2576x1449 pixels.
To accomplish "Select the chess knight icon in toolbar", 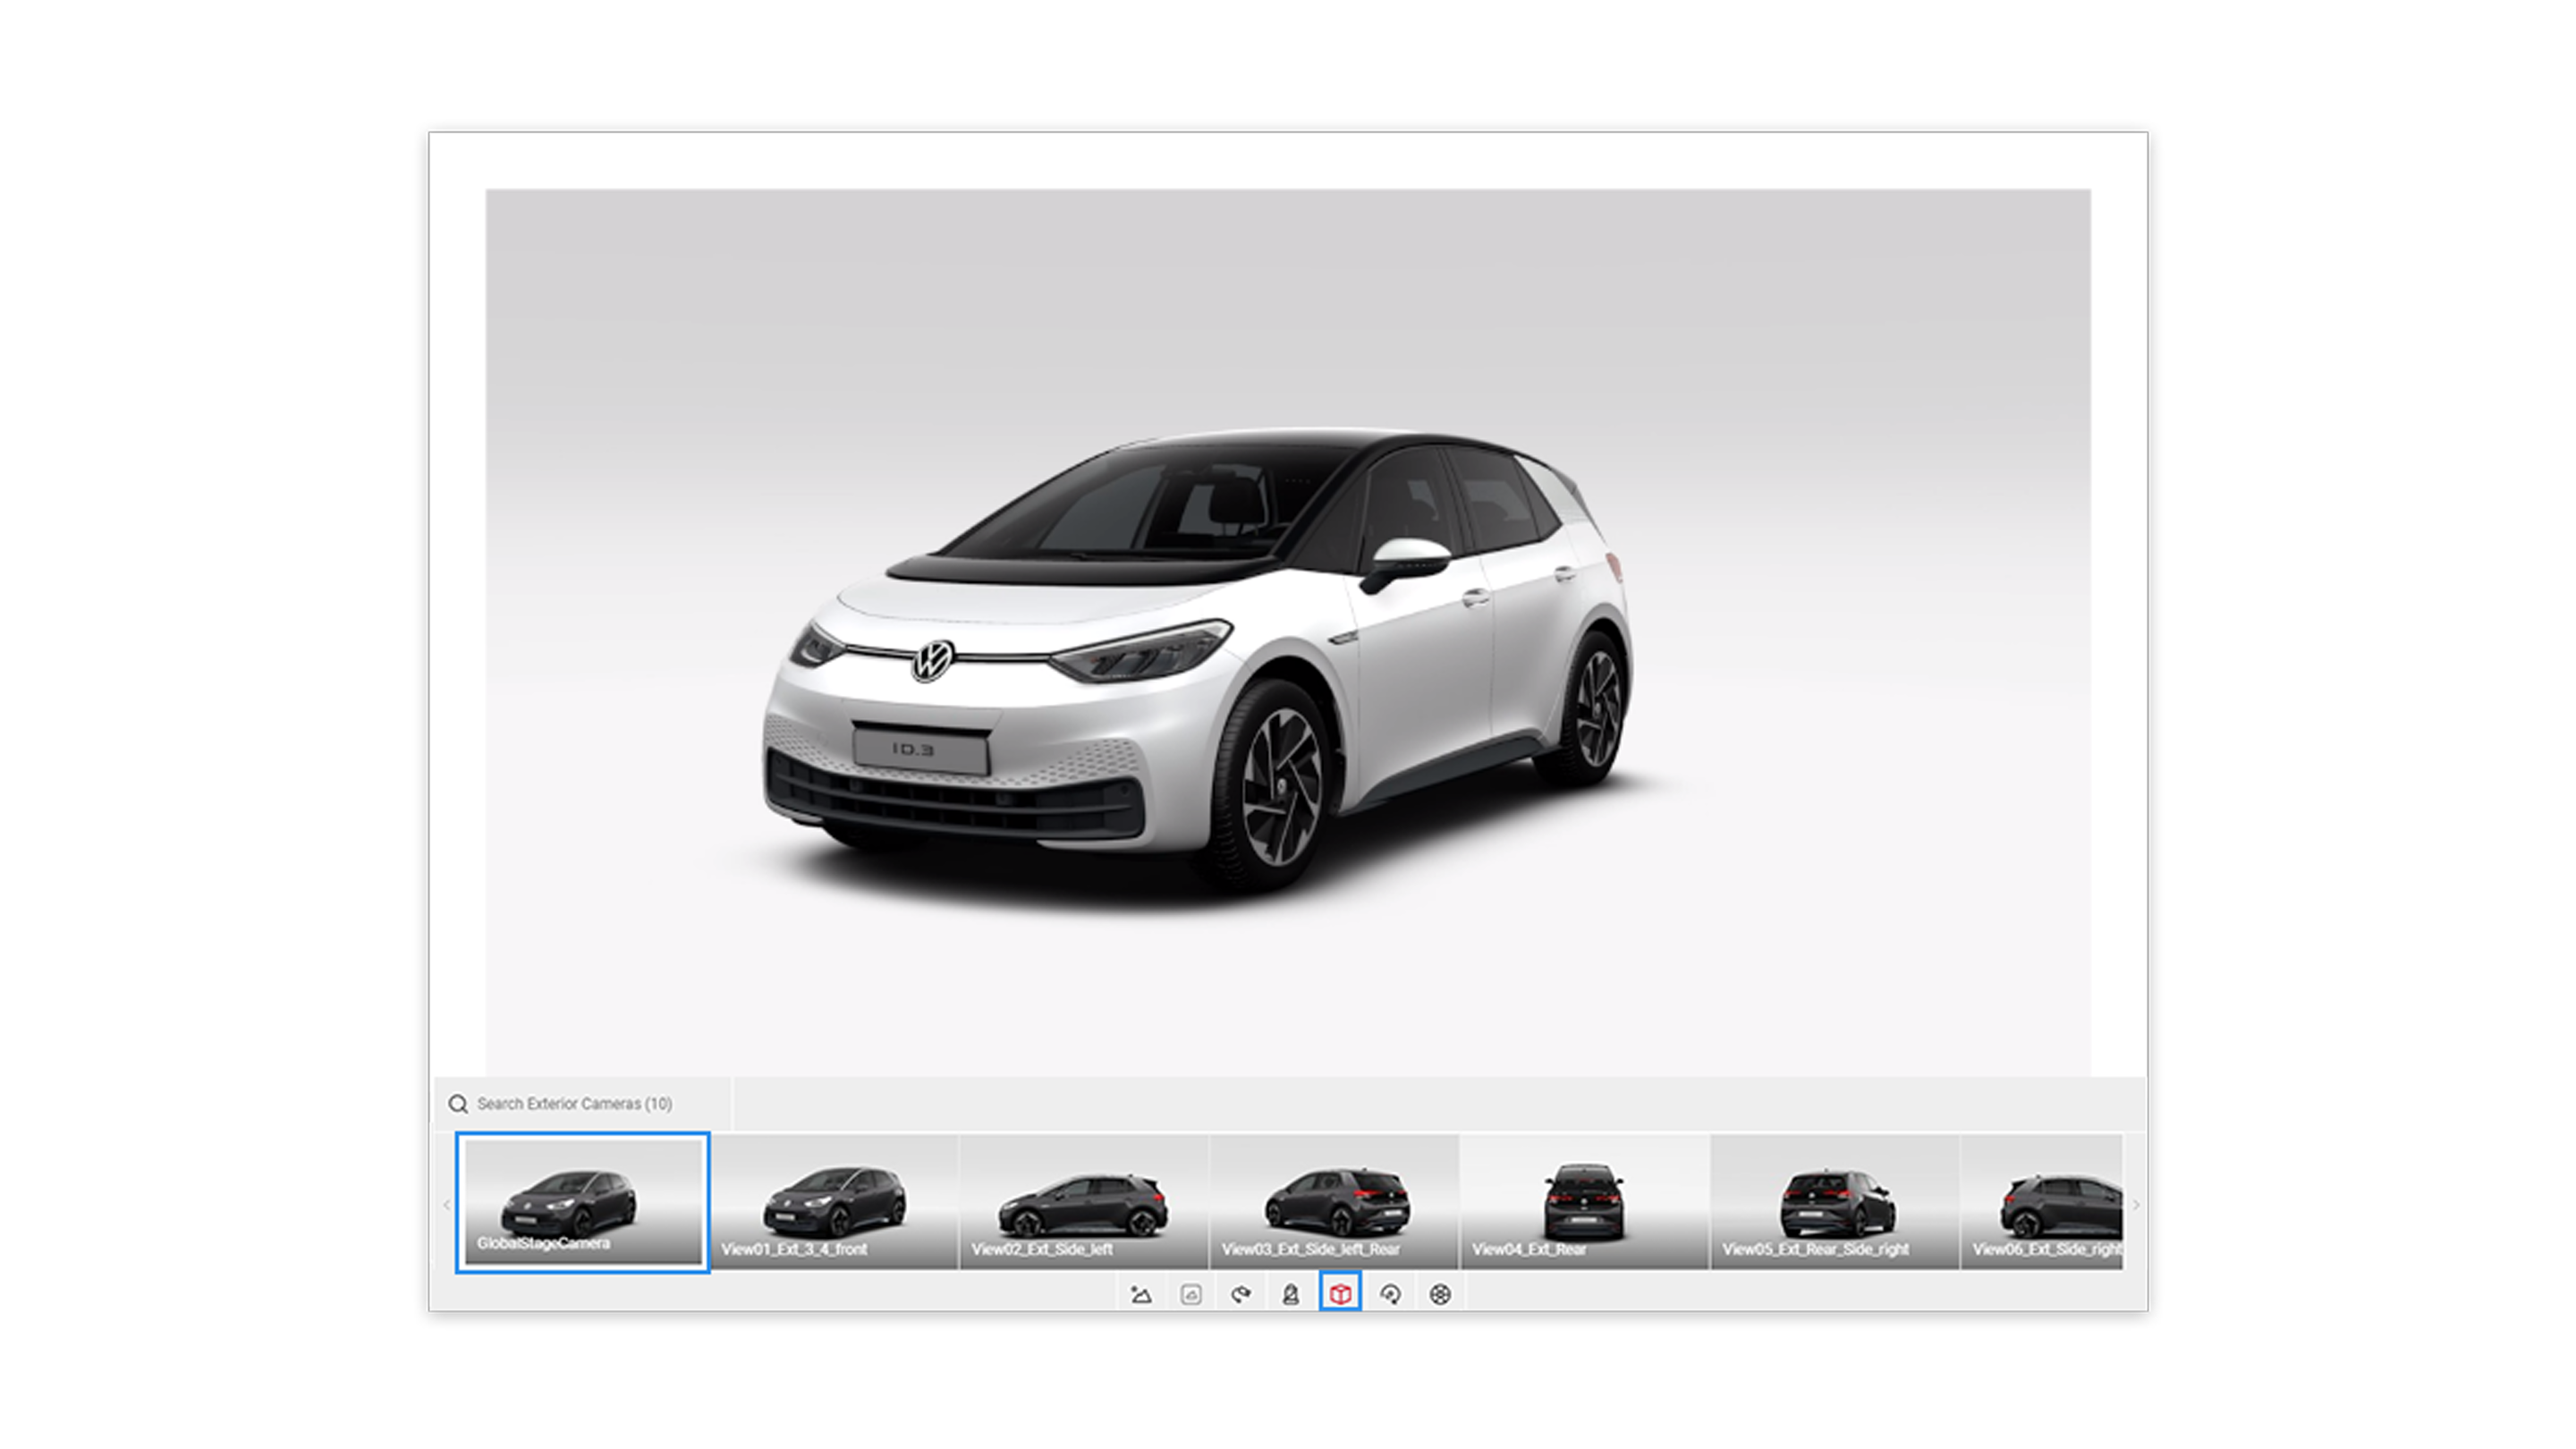I will tap(1291, 1295).
